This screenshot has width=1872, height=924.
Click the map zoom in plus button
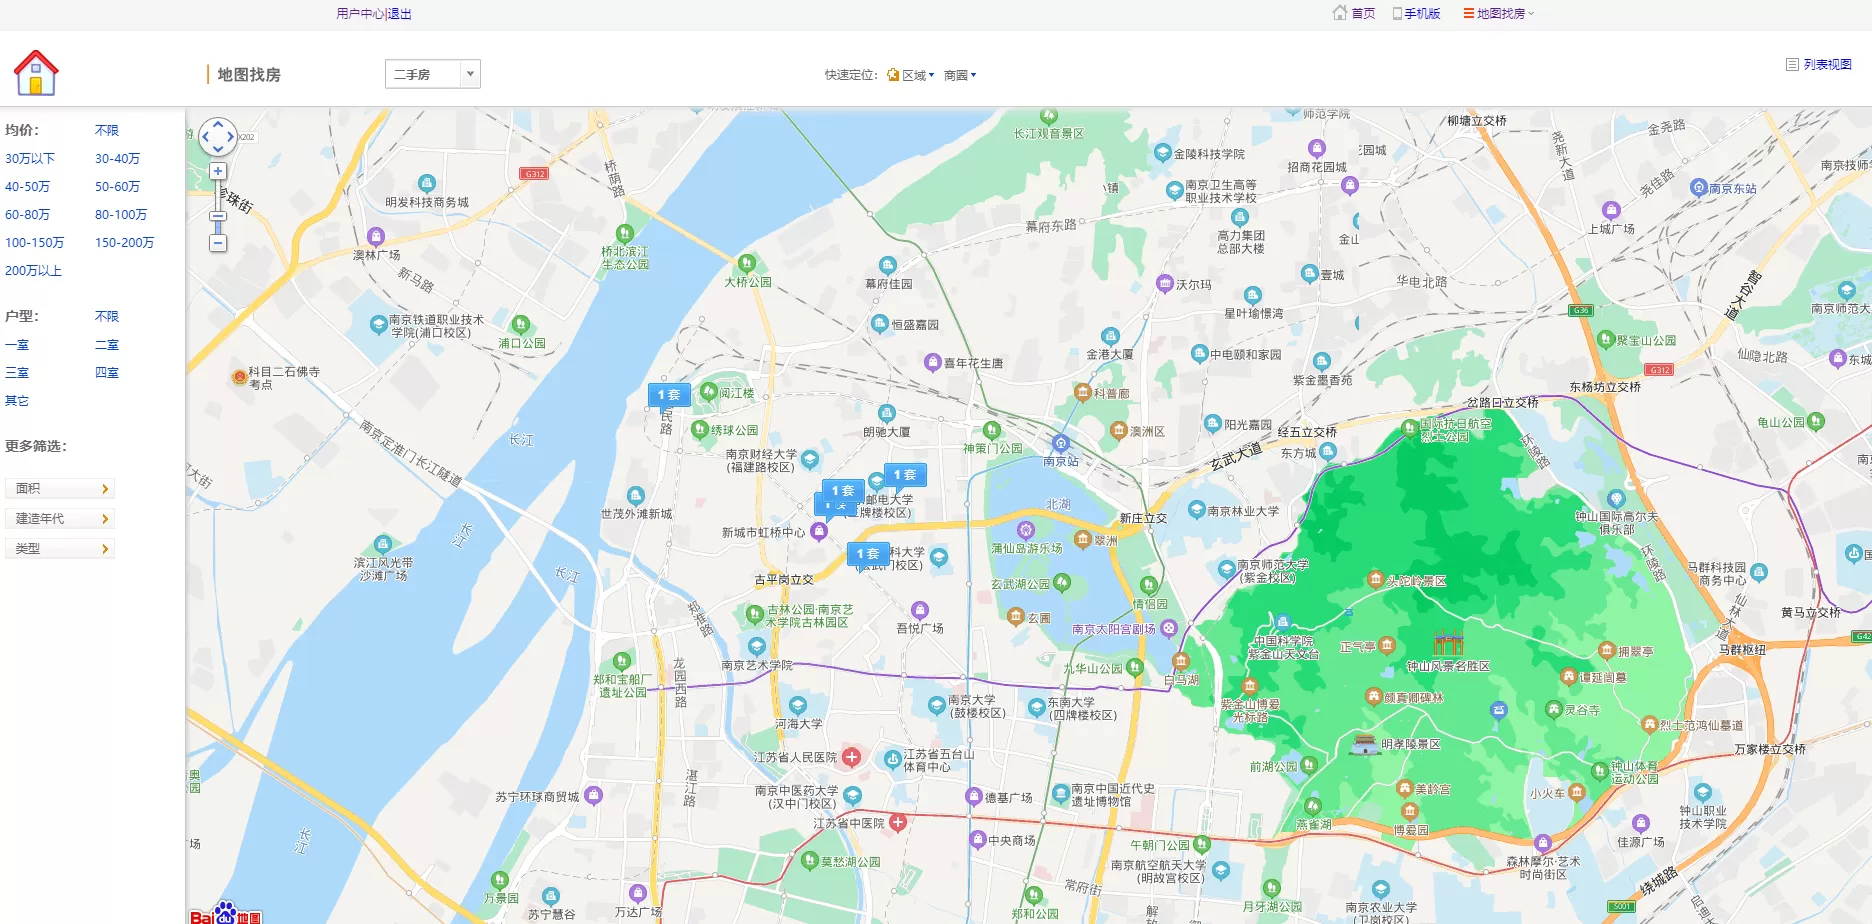218,172
